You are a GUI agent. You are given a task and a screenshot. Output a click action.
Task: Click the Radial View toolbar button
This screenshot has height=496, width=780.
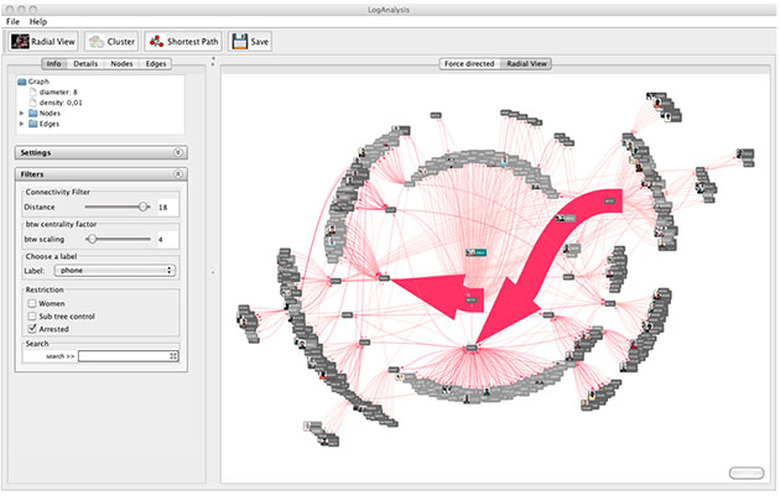[43, 42]
